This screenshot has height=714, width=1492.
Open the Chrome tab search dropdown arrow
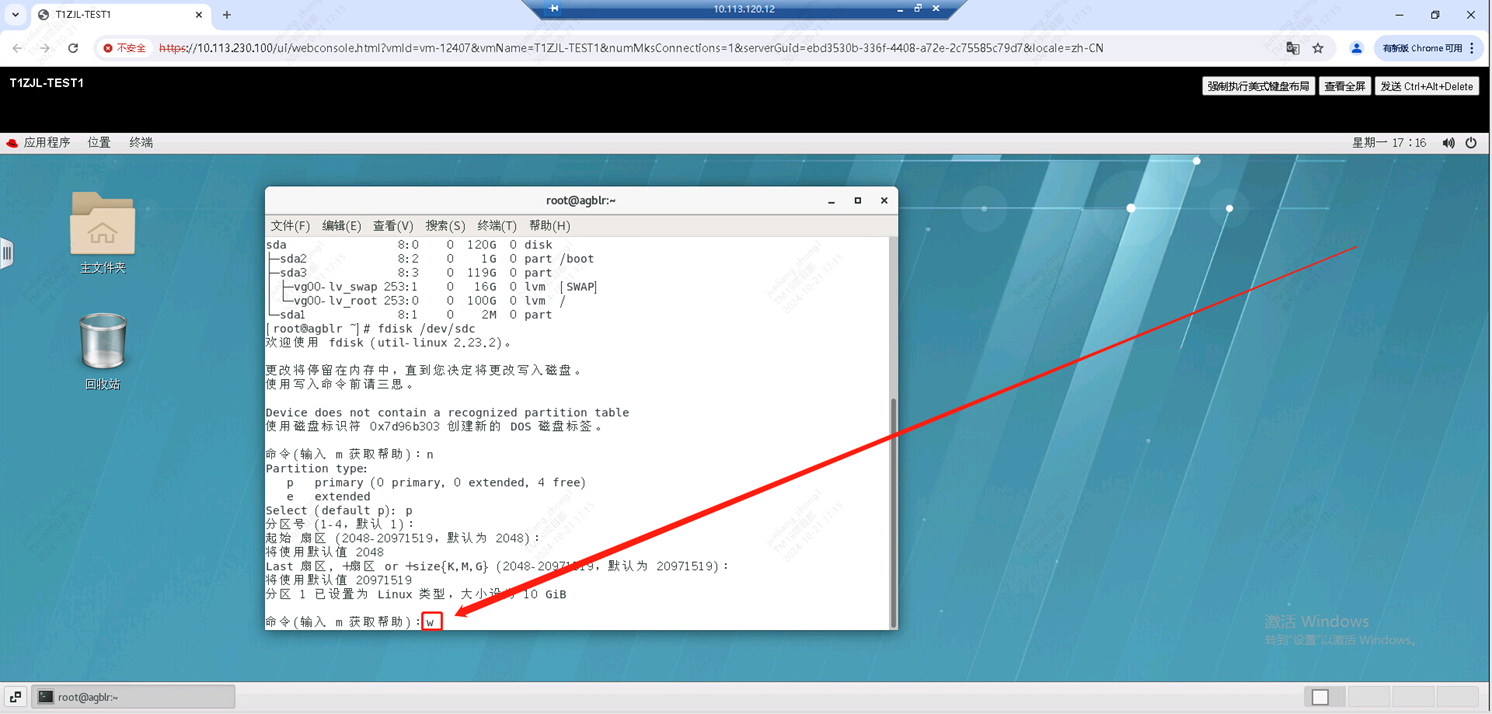click(15, 15)
